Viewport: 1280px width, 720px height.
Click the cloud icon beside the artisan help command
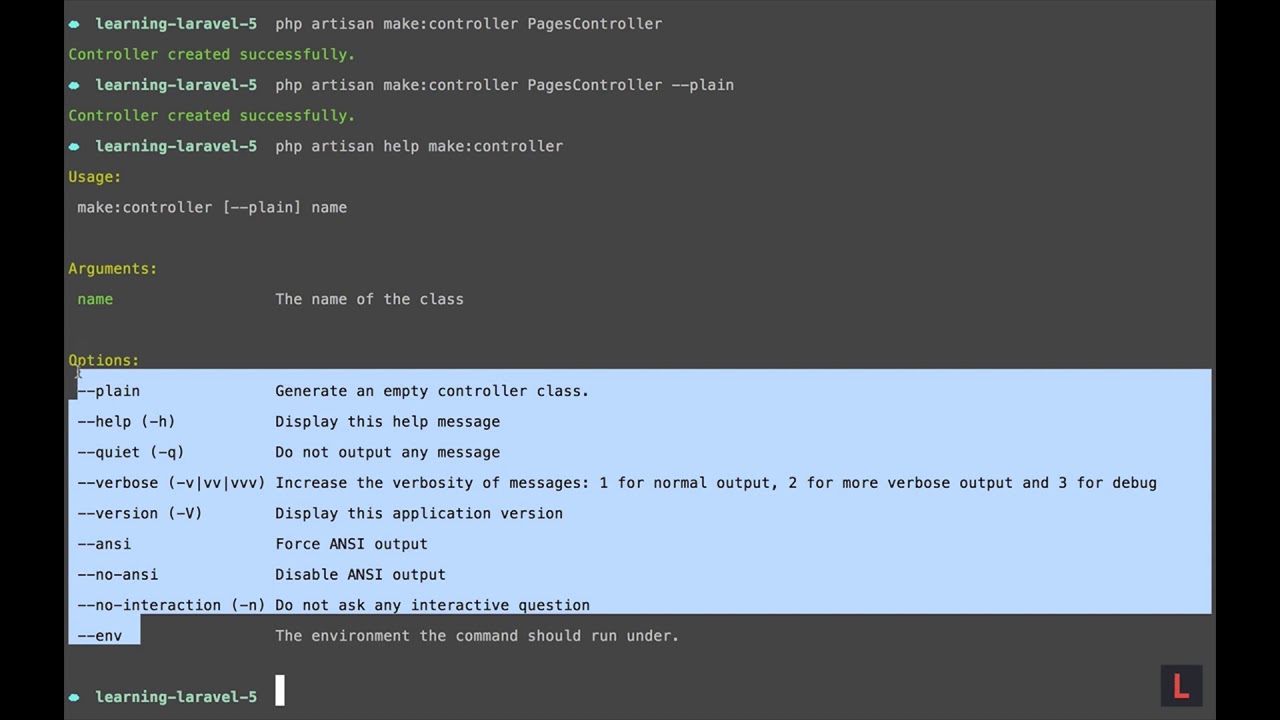tap(74, 146)
